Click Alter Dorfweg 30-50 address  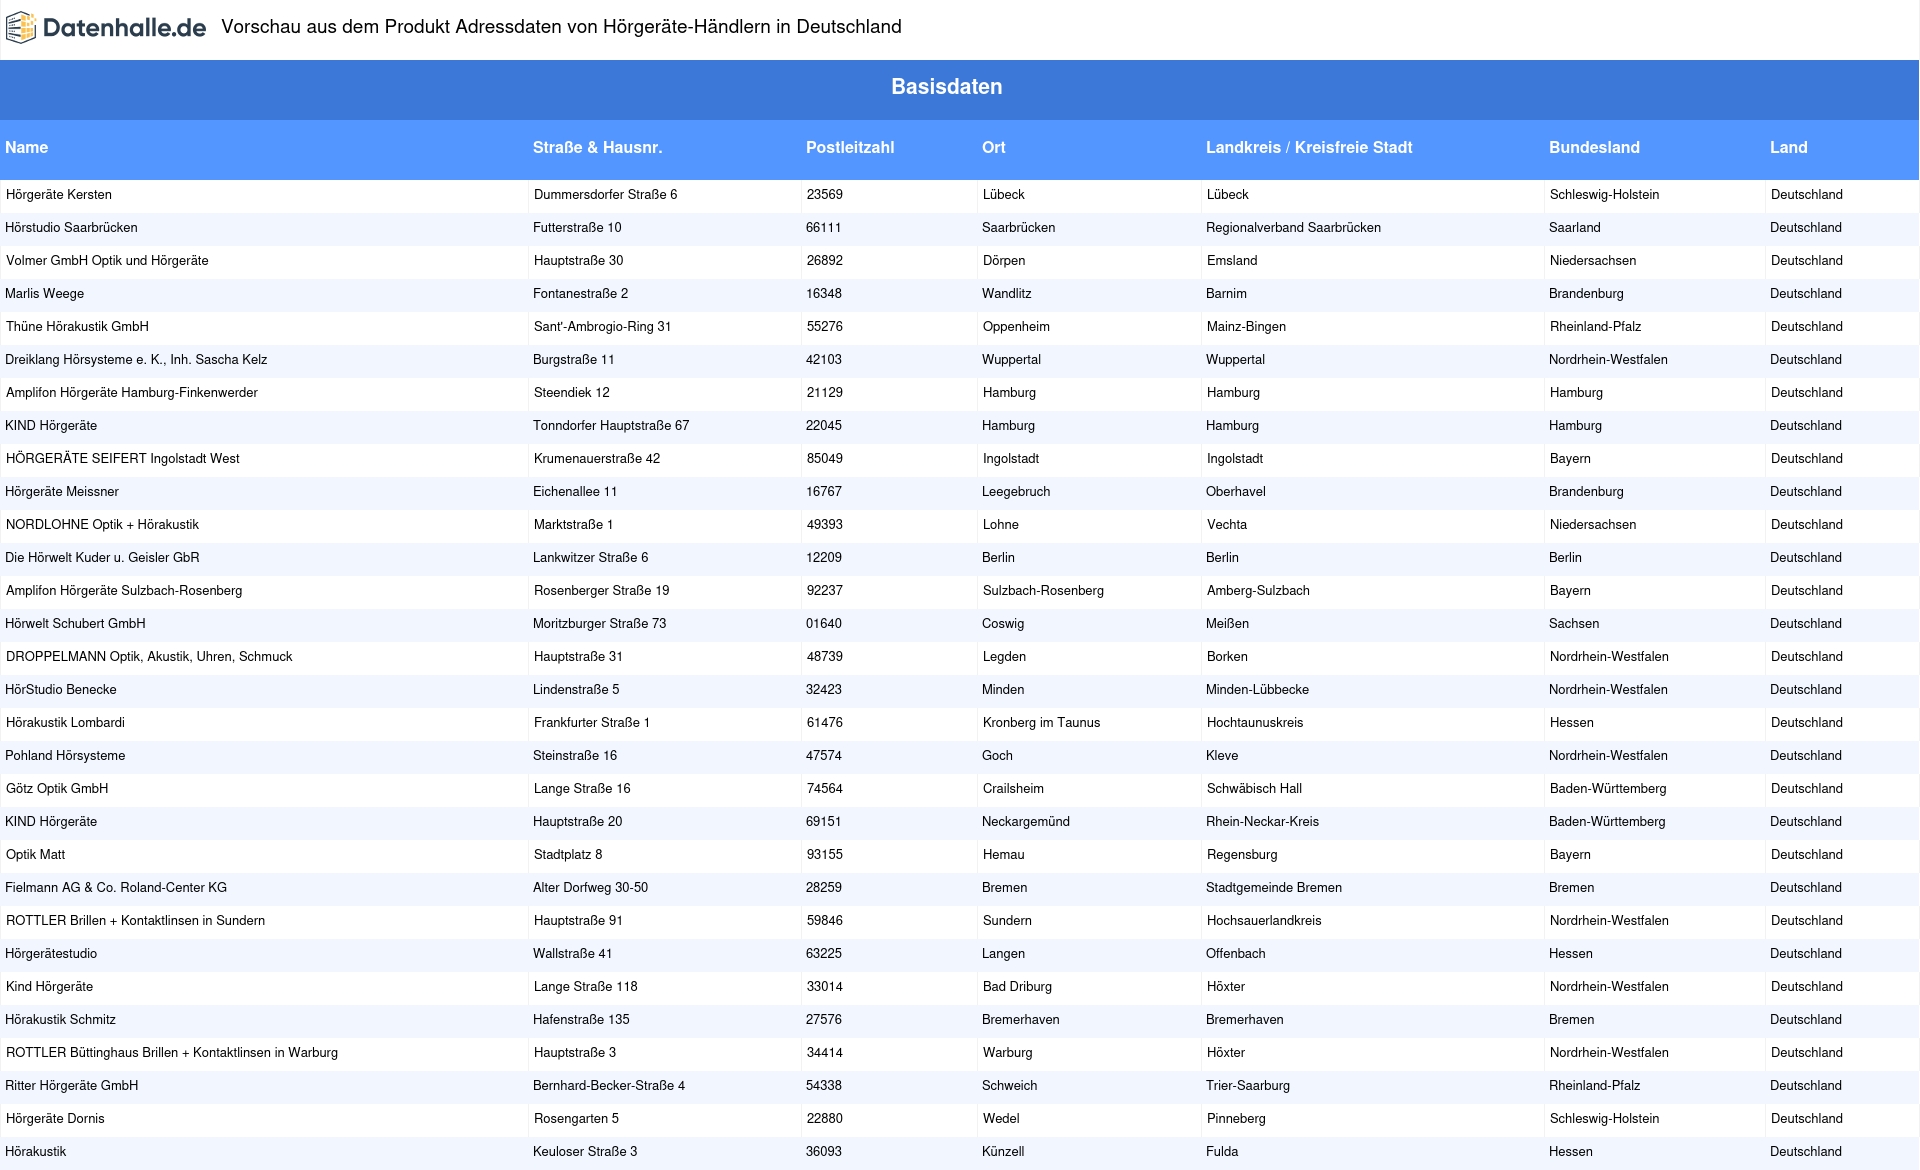(590, 888)
